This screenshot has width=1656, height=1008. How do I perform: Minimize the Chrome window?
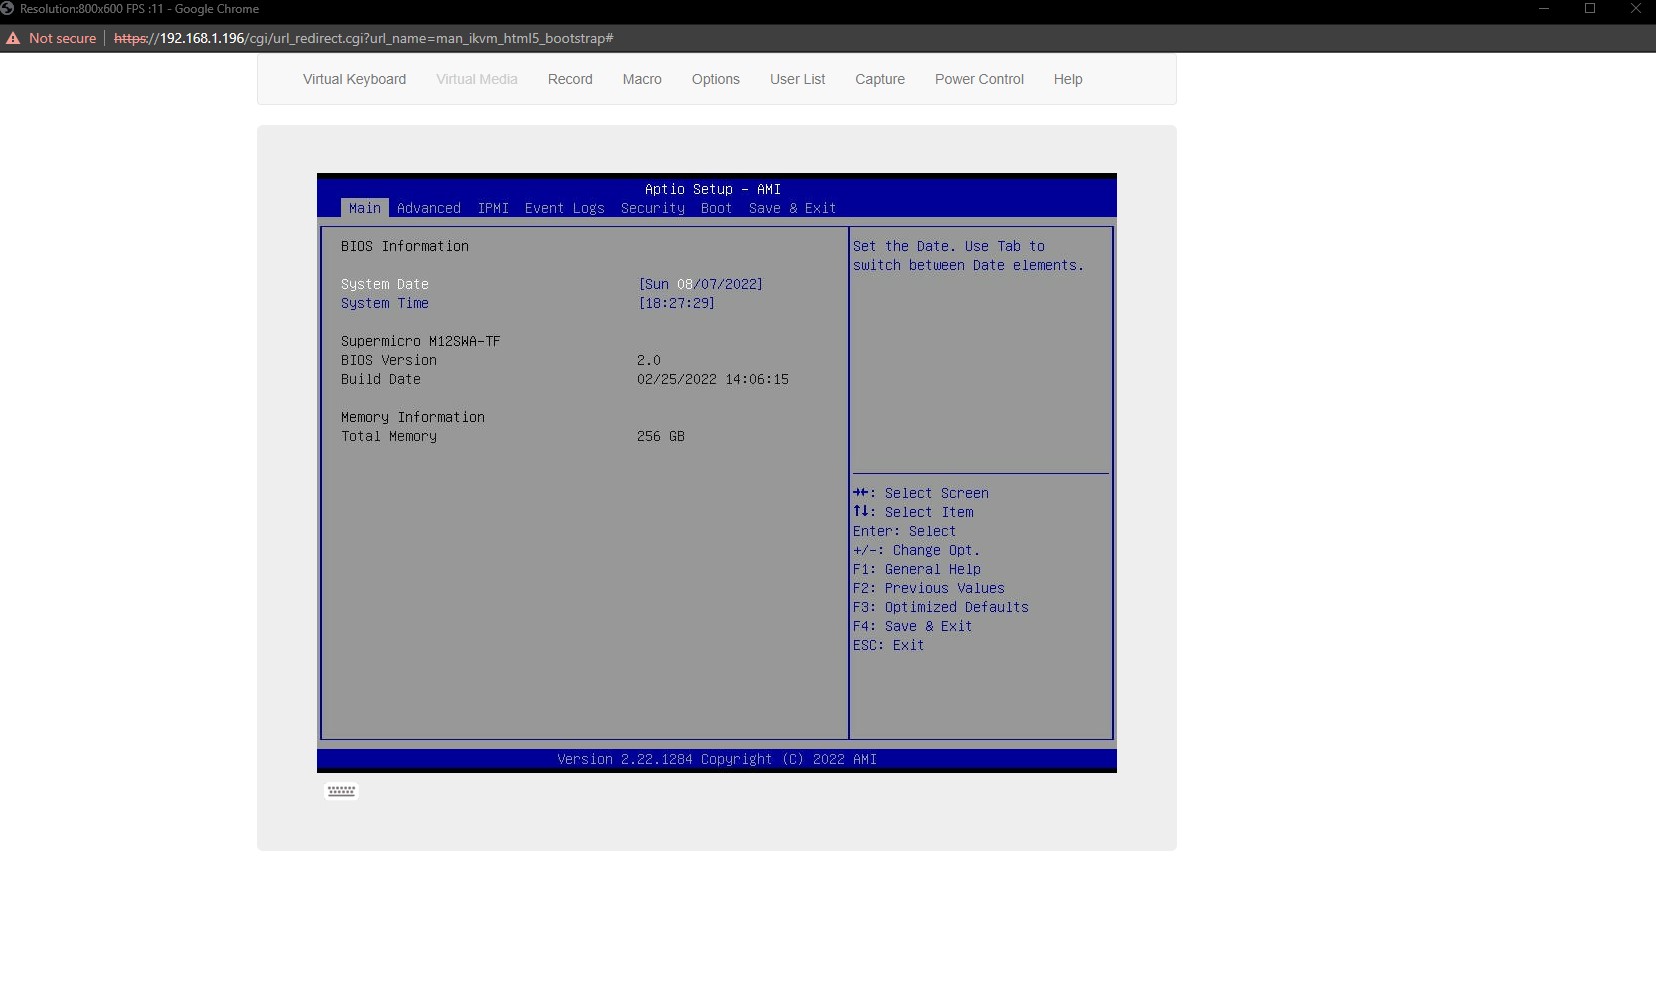pos(1544,9)
